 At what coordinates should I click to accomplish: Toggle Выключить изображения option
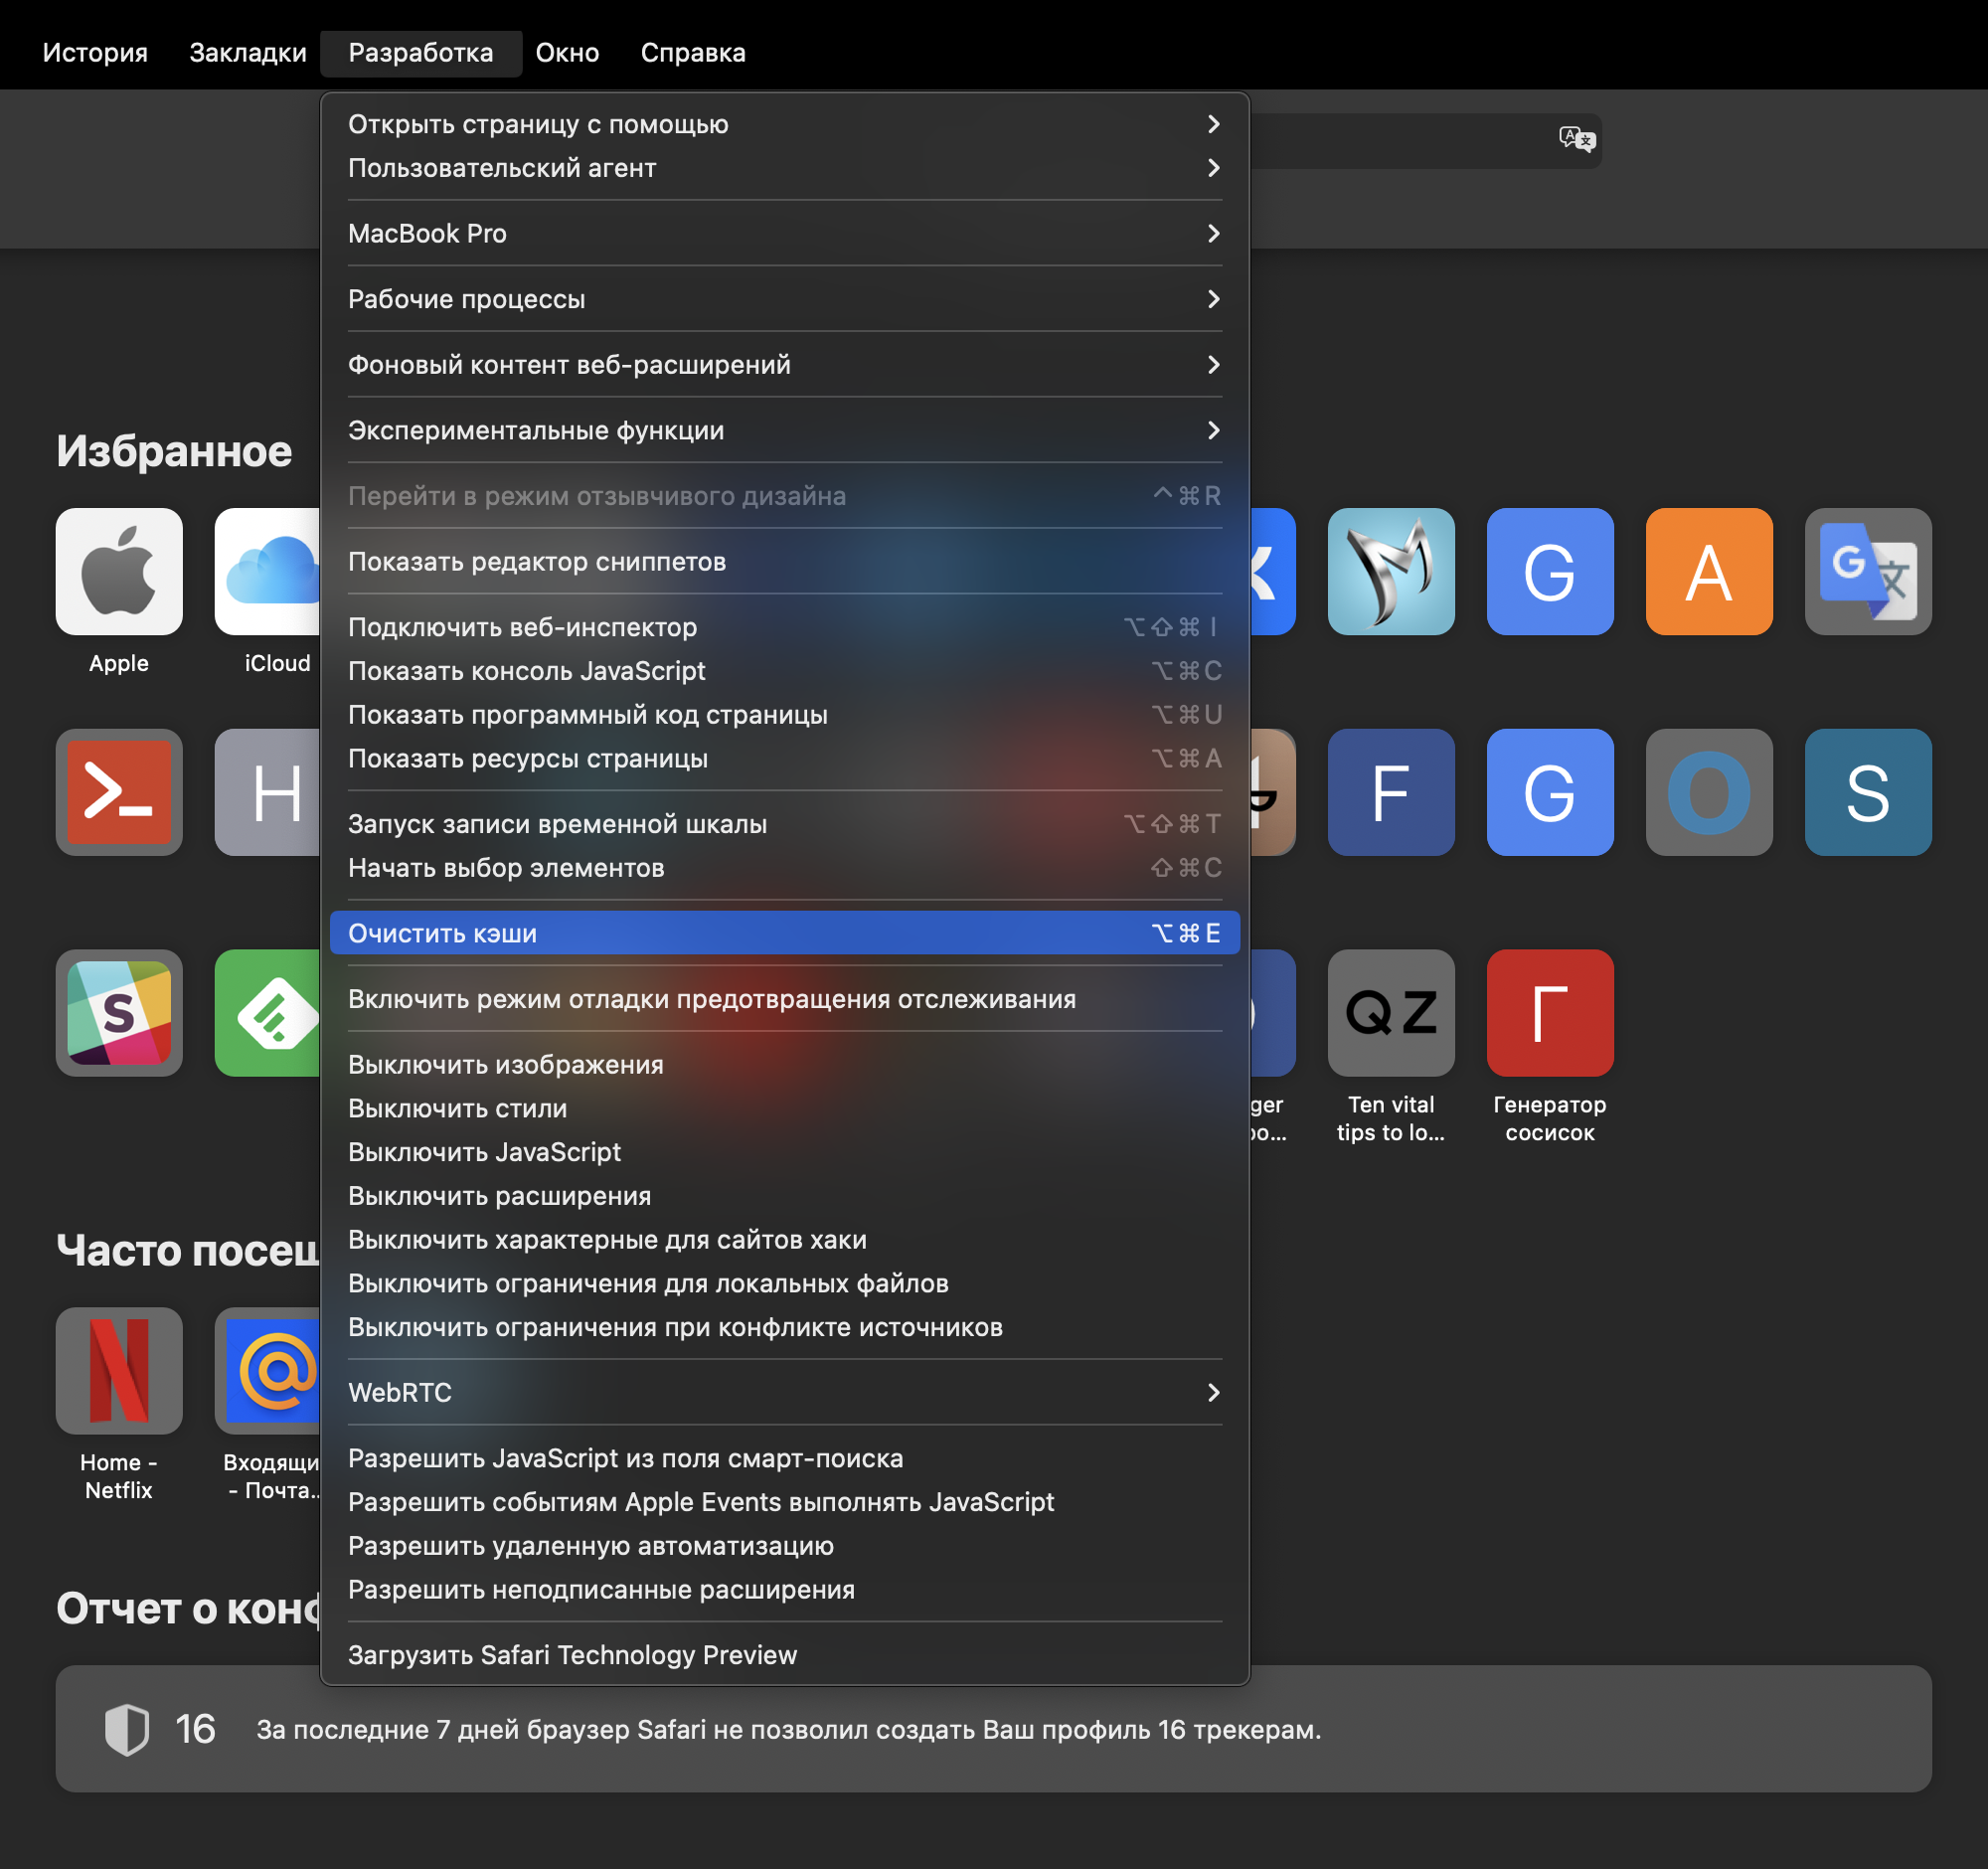pos(785,1065)
